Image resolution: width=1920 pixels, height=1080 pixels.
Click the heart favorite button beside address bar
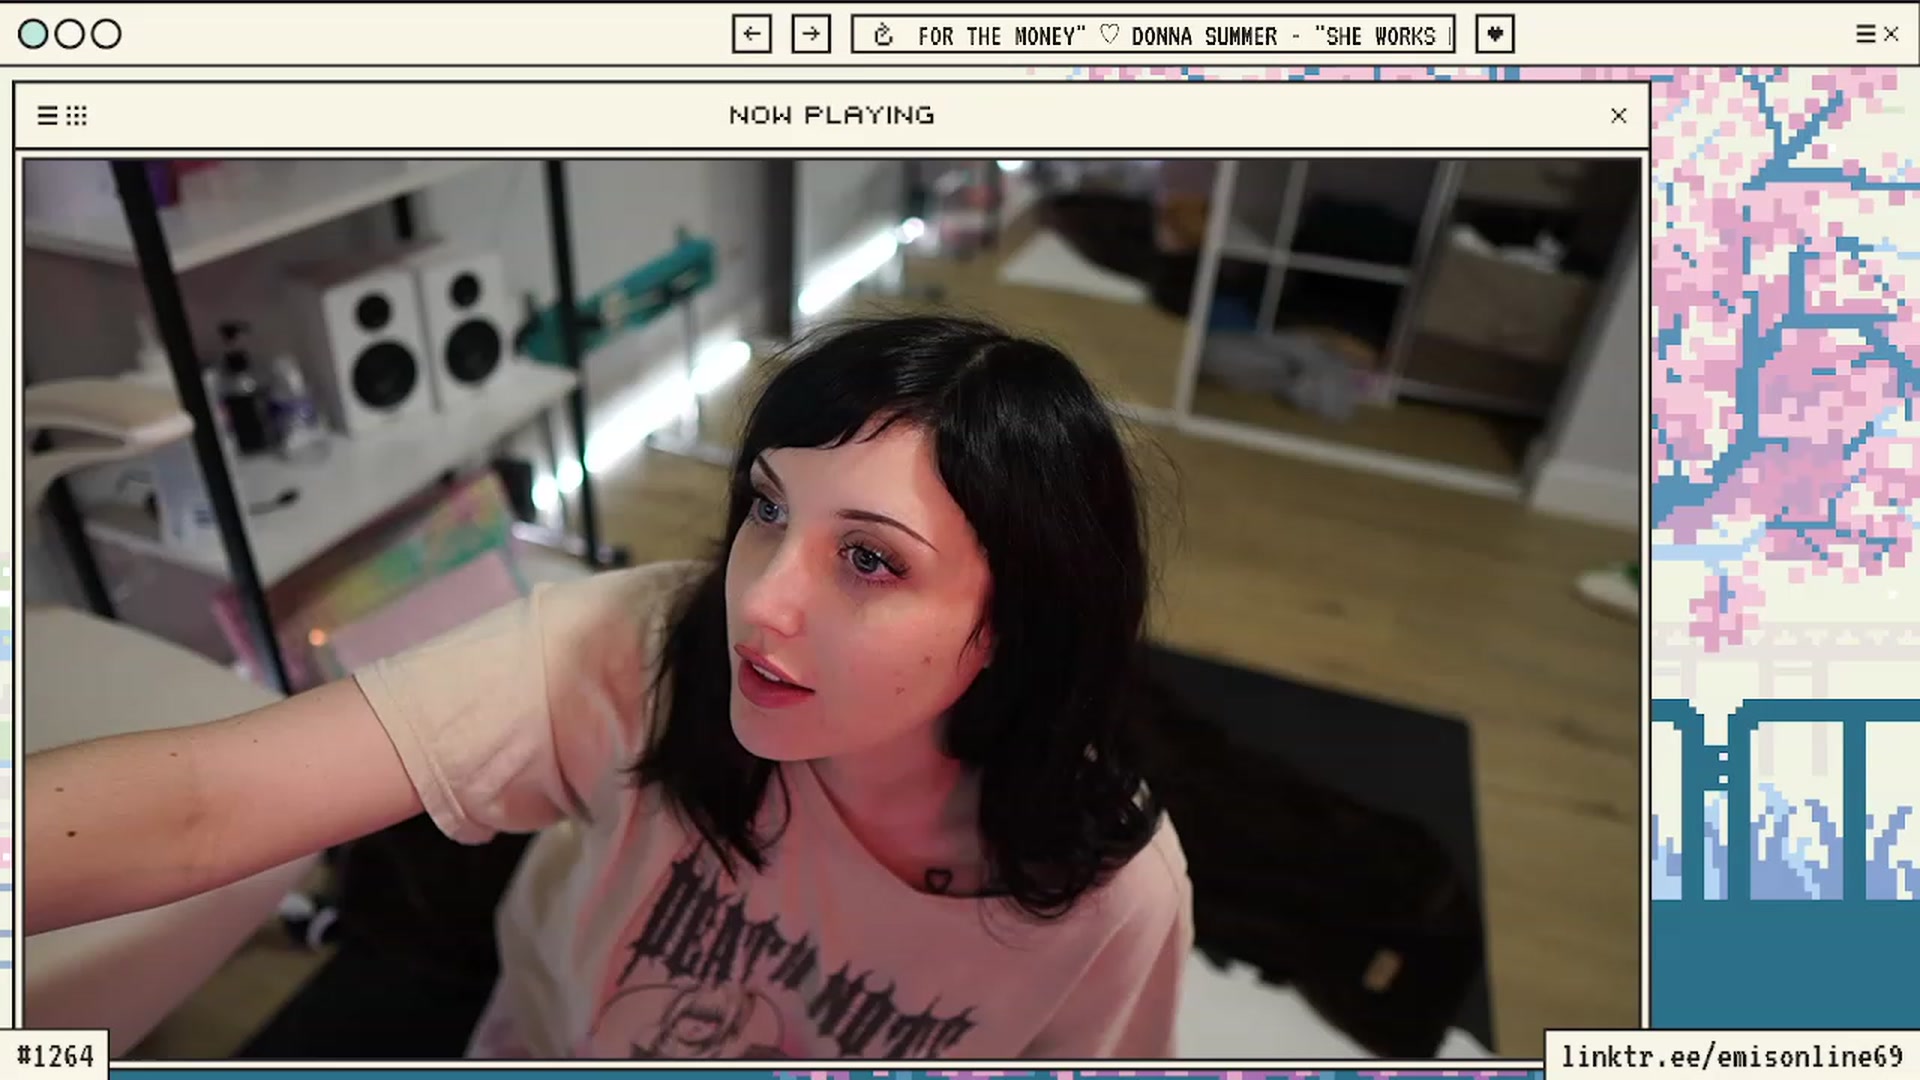(x=1495, y=34)
